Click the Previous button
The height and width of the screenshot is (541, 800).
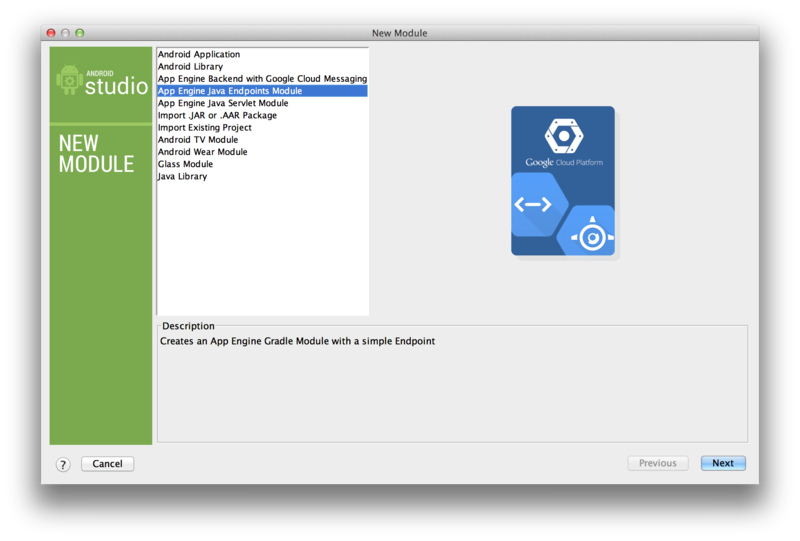(658, 463)
